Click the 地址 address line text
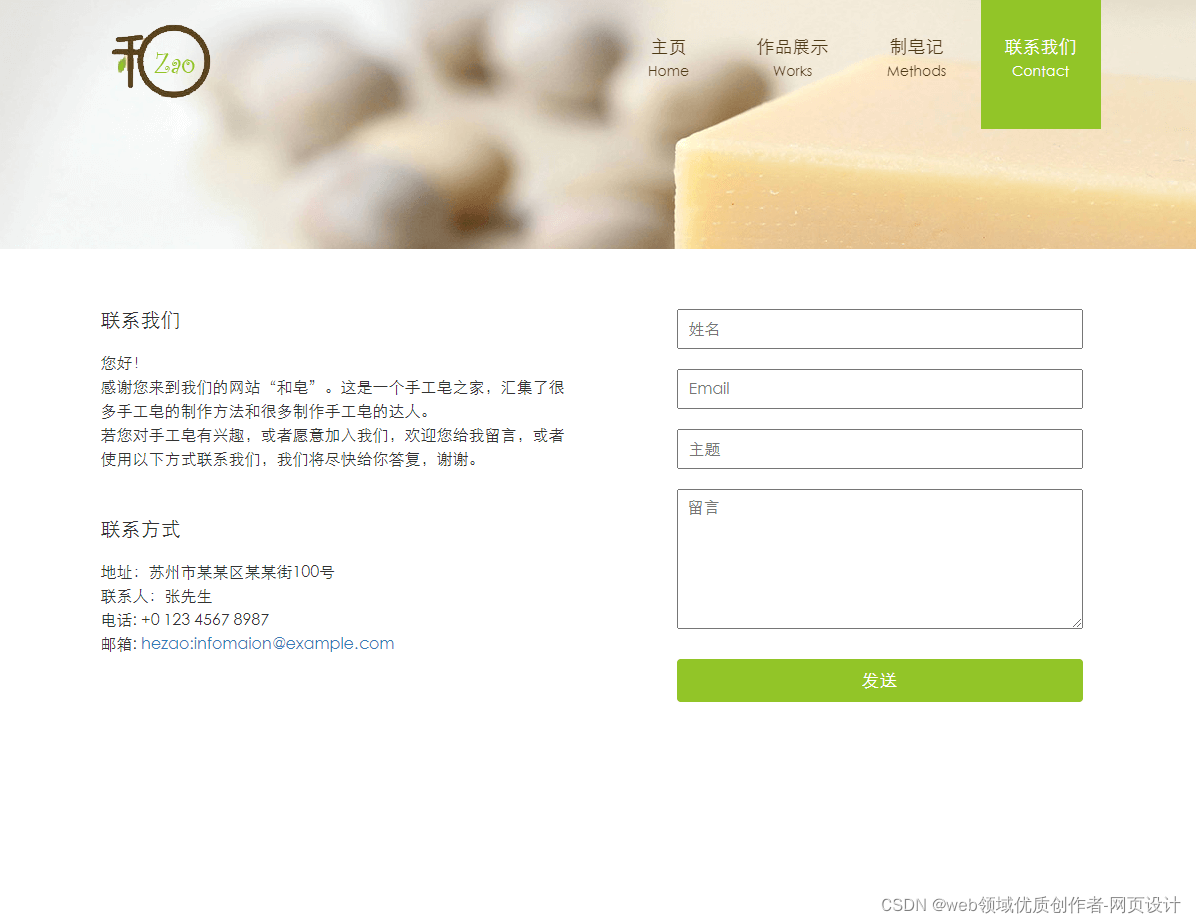Screen dimensions: 1196x923 [x=217, y=572]
